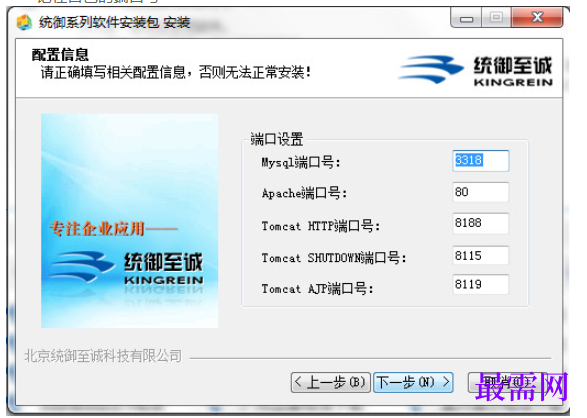This screenshot has width=587, height=418.
Task: Click the Tomcat SHUTDOWN port field showing 8115
Action: (x=481, y=256)
